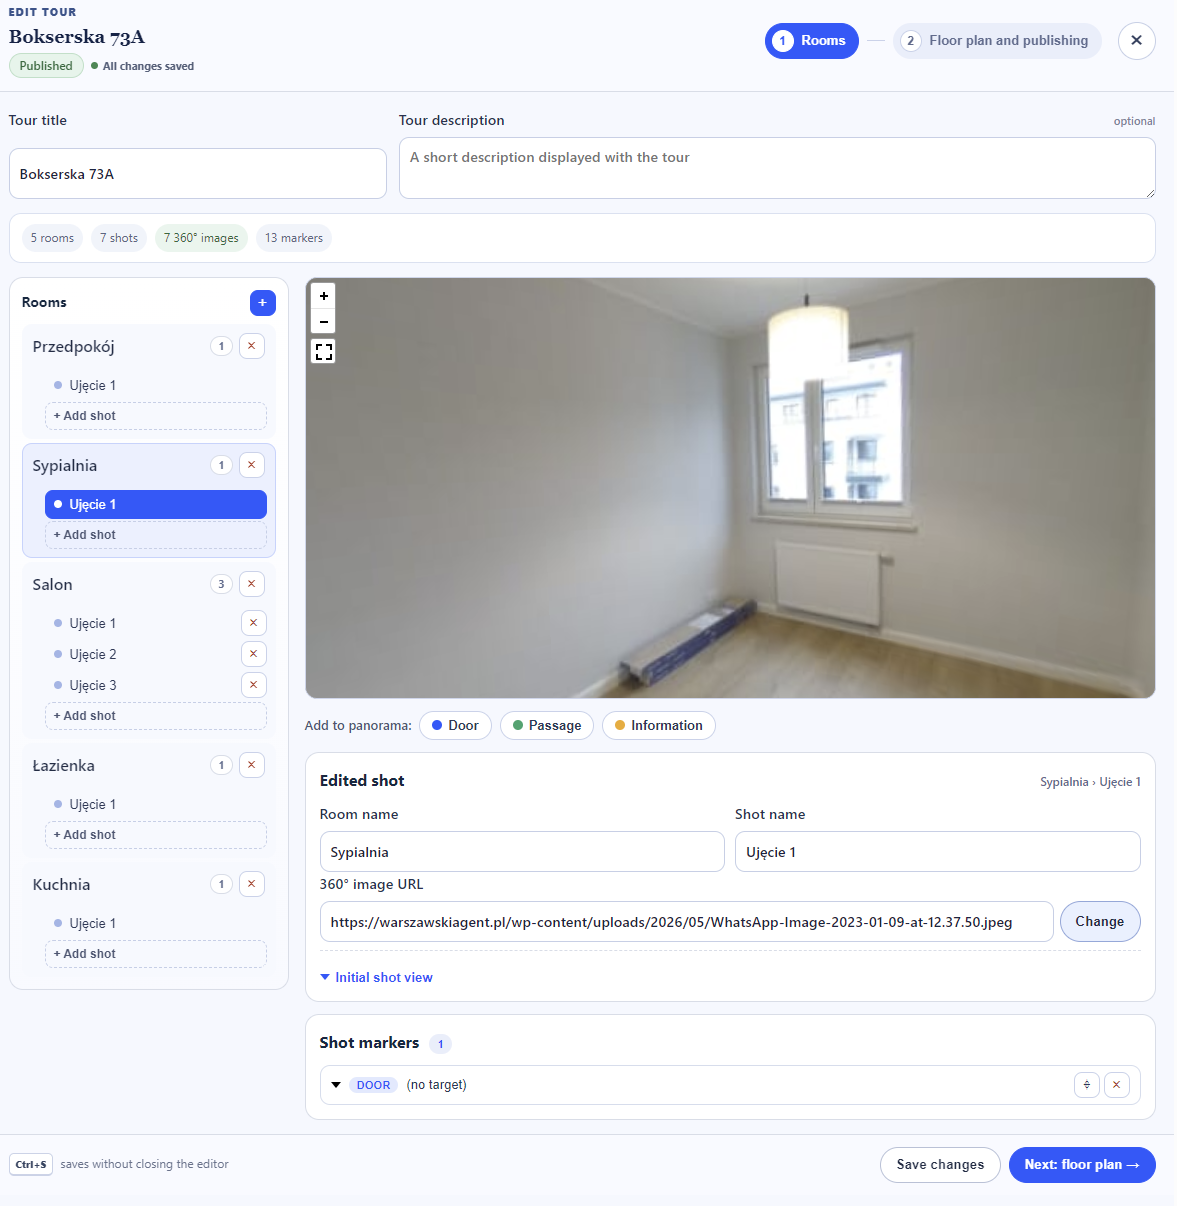The image size is (1177, 1206).
Task: Click the 360° image URL field
Action: pyautogui.click(x=686, y=922)
